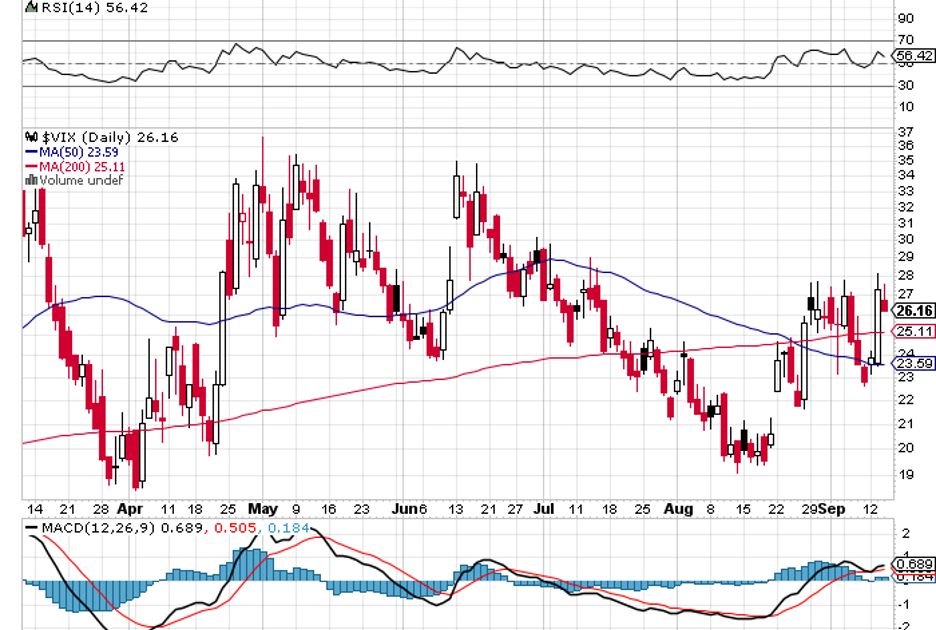The height and width of the screenshot is (630, 936).
Task: Click the candlestick icon before $VIX (Daily)
Action: coord(31,137)
